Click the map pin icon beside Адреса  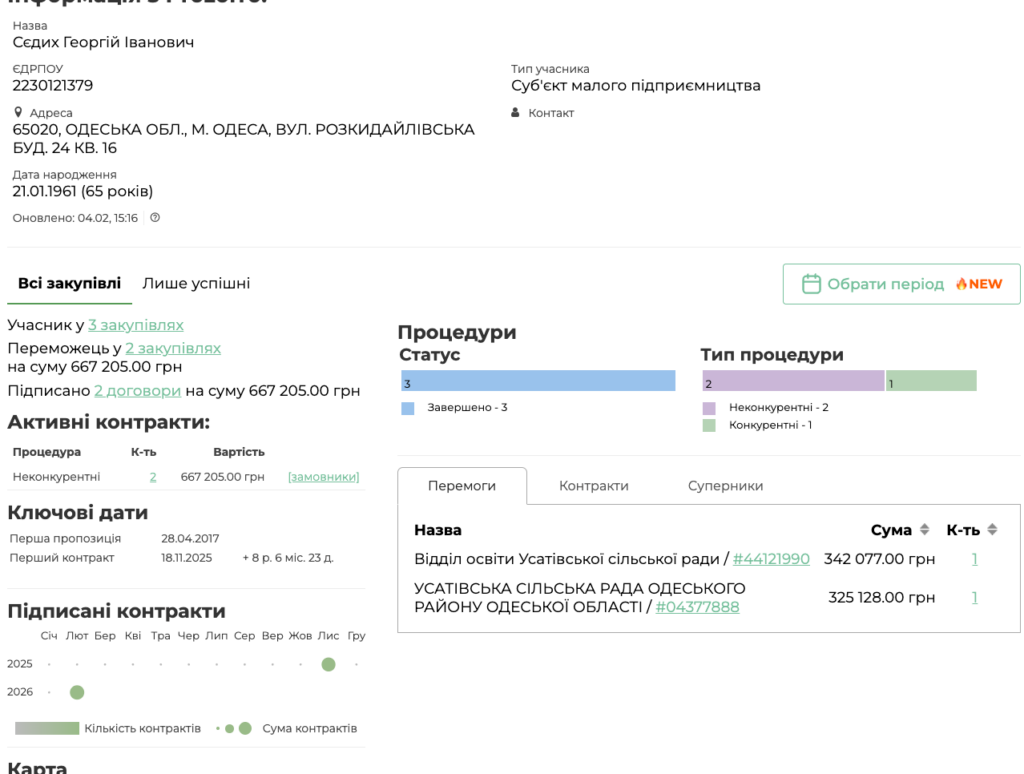click(18, 113)
